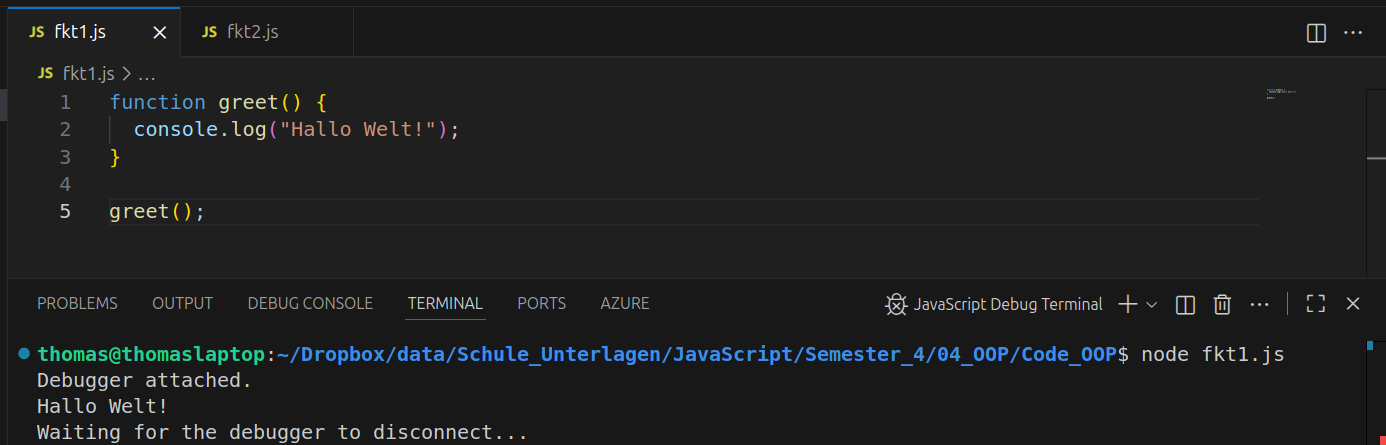Screen dimensions: 1386x445
Task: Open the editor More Actions ellipsis menu
Action: click(1353, 33)
